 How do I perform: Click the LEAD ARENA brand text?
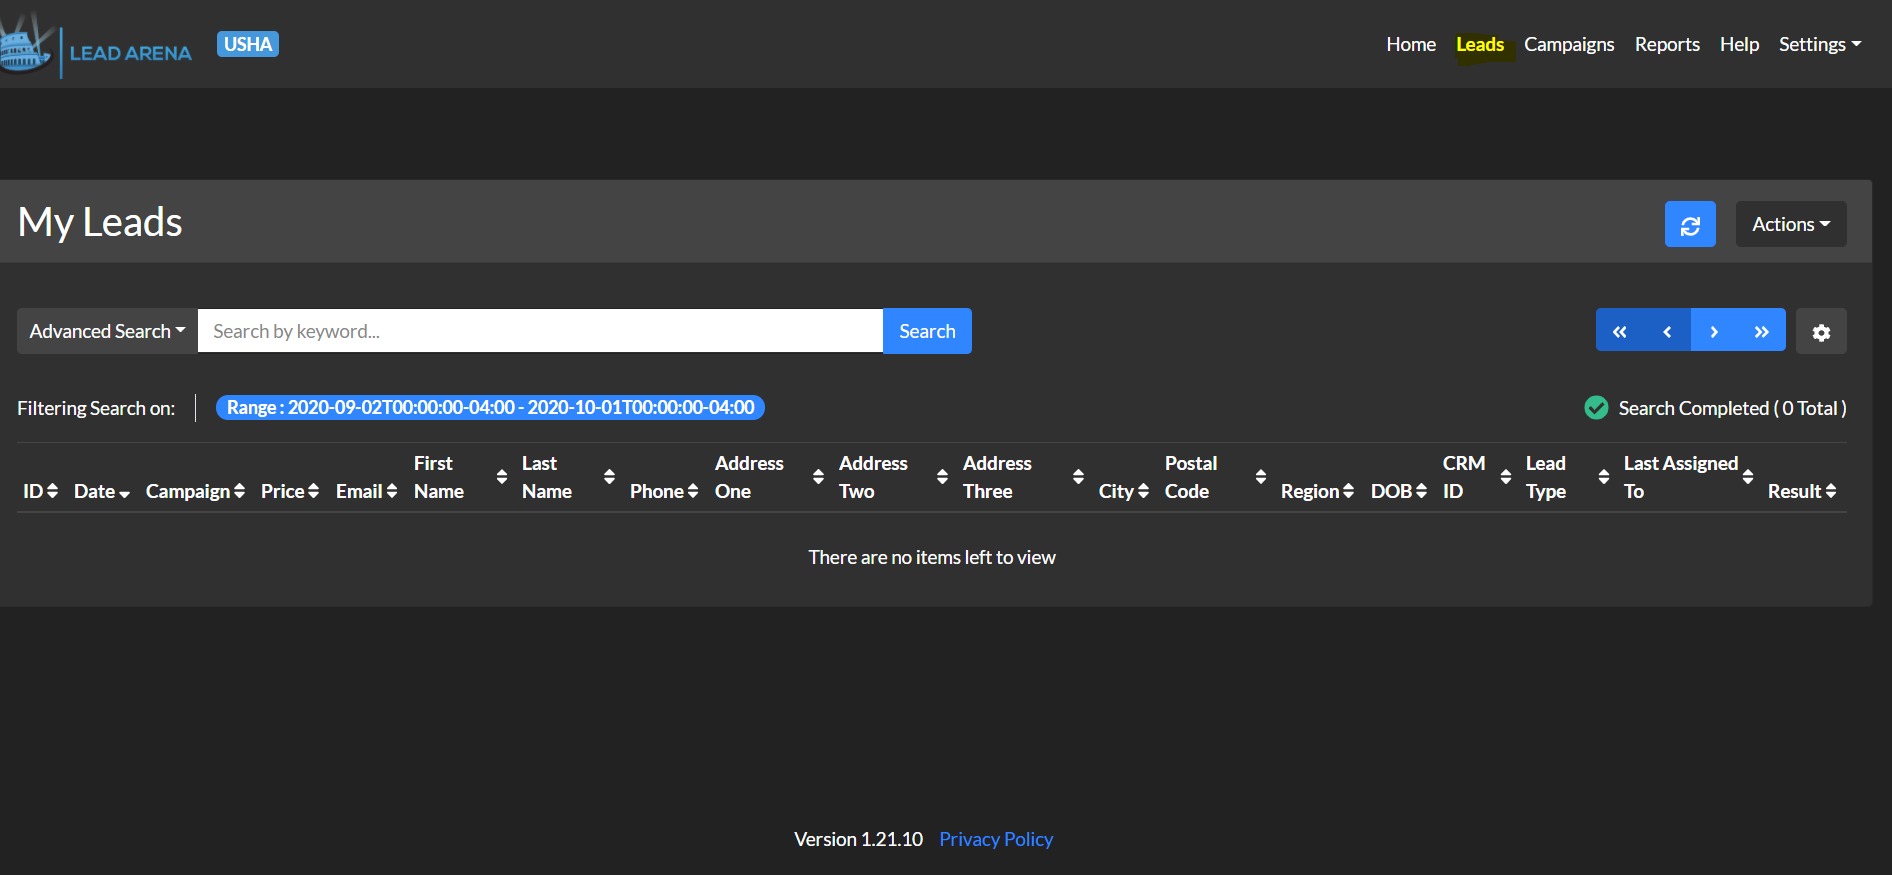pos(131,53)
